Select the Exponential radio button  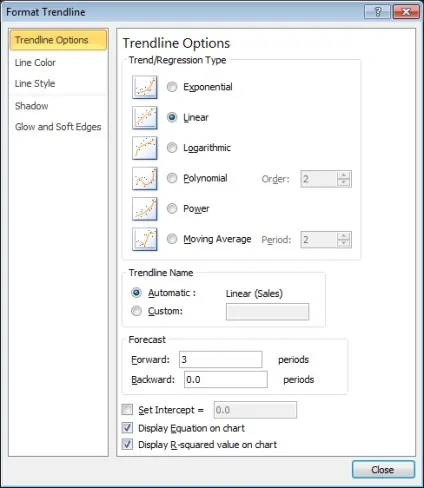click(172, 87)
